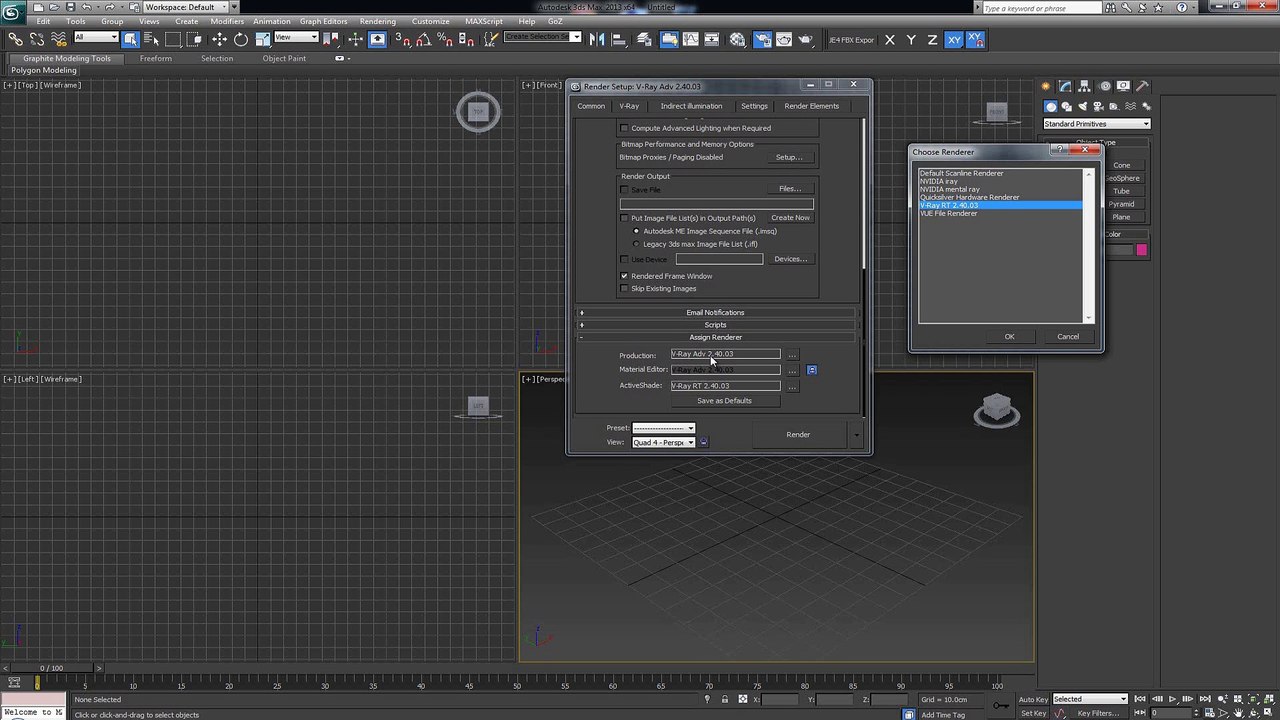Open the View dropdown showing Quad 4
The image size is (1280, 720).
tap(663, 442)
